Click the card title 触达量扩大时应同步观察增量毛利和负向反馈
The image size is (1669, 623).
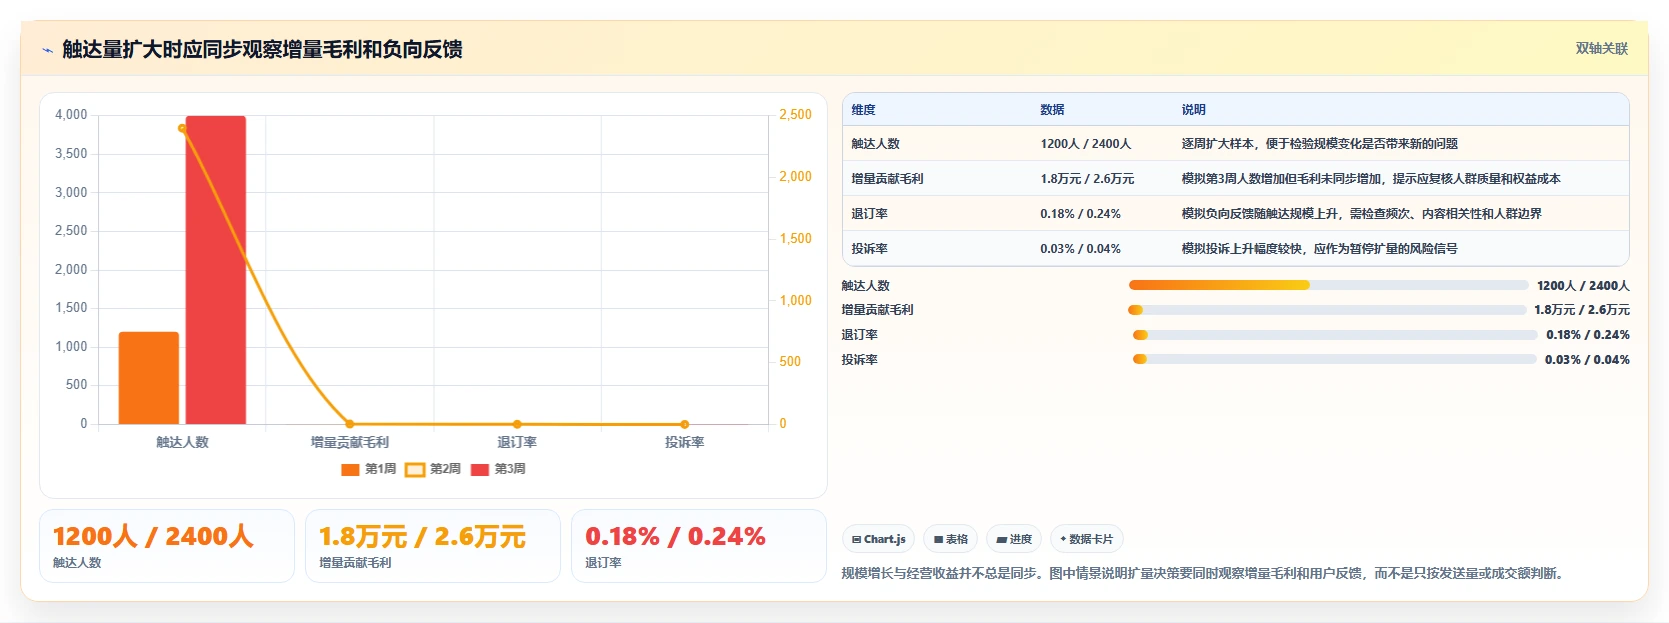(262, 49)
